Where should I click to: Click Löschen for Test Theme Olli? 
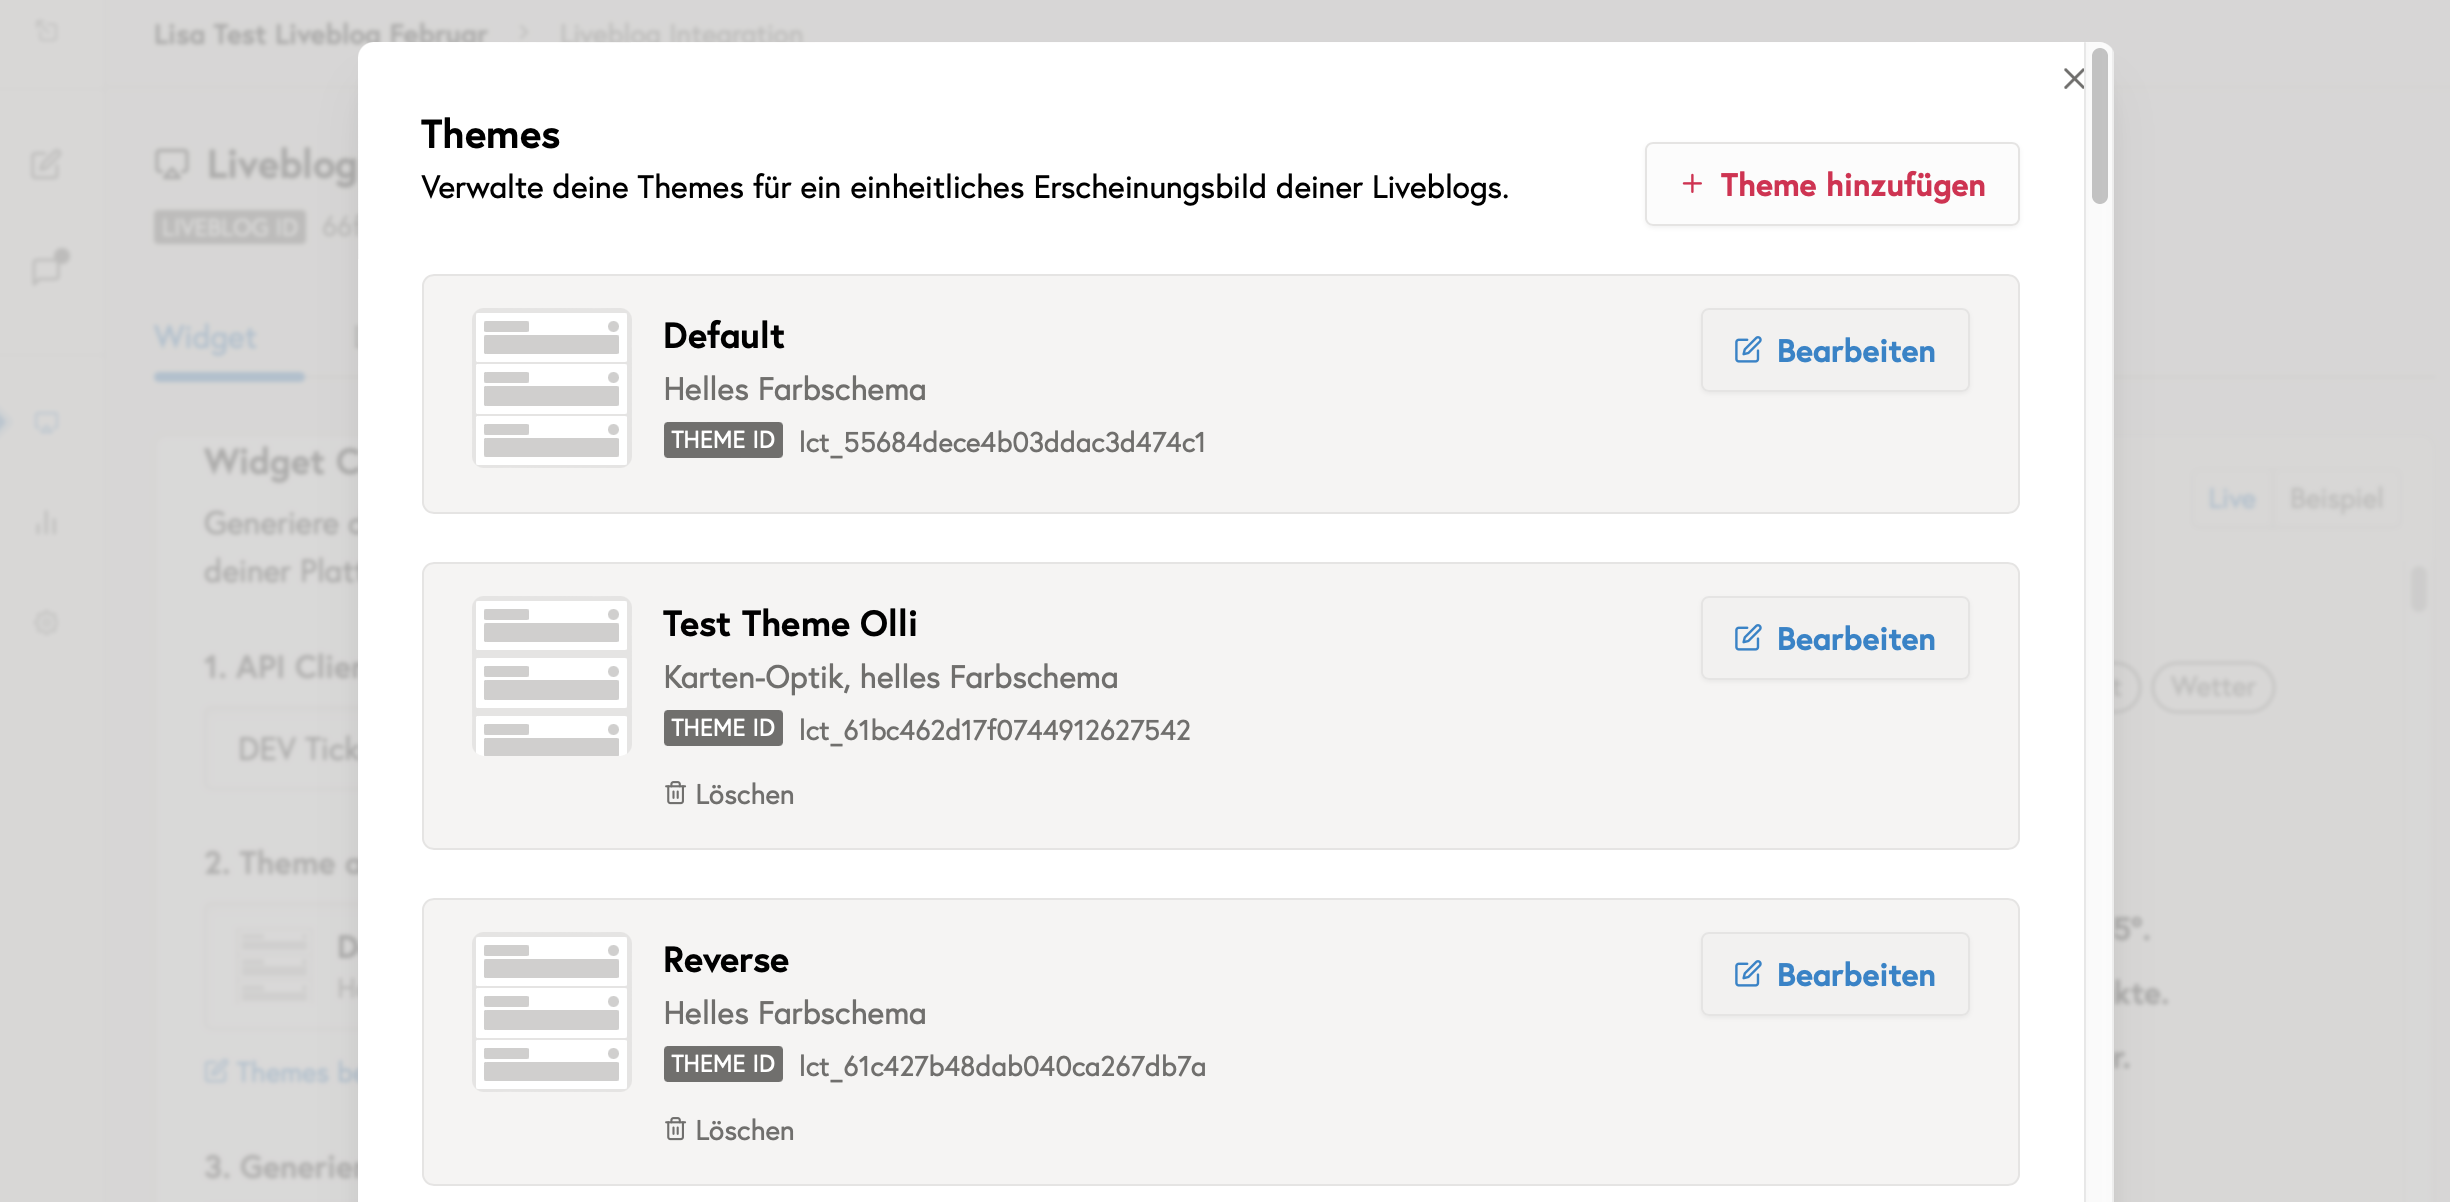point(744,795)
